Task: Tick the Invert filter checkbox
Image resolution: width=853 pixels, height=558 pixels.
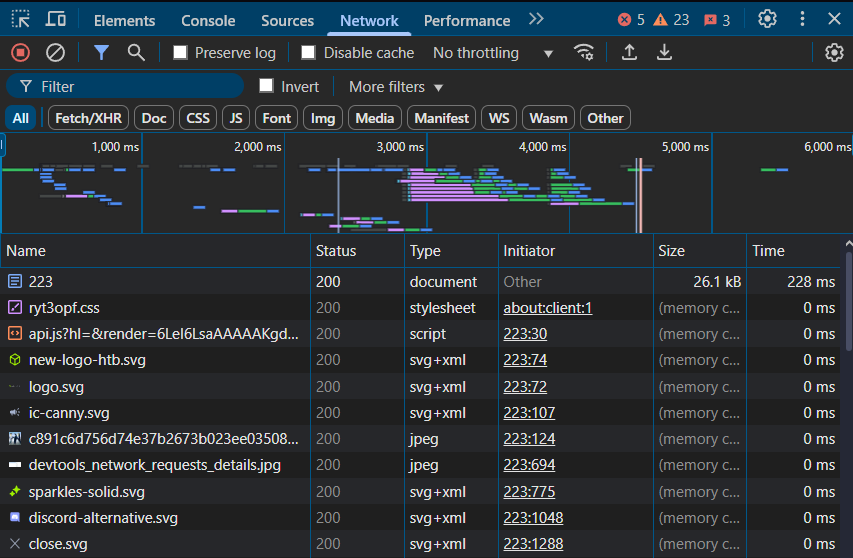Action: (x=266, y=86)
